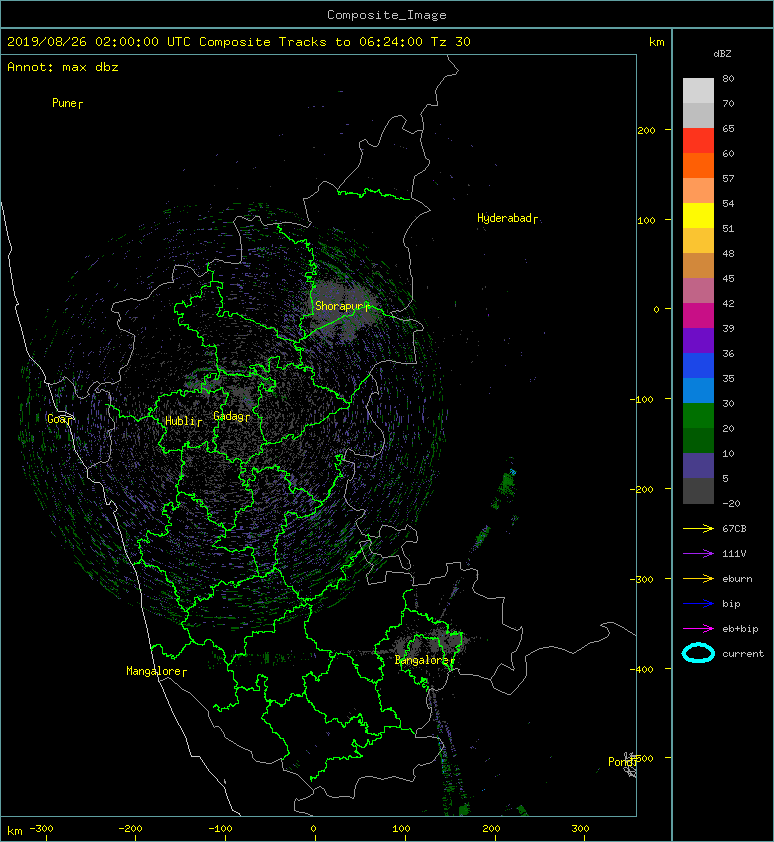774x842 pixels.
Task: Click the 'dBZ' colorbar heading
Action: (722, 54)
